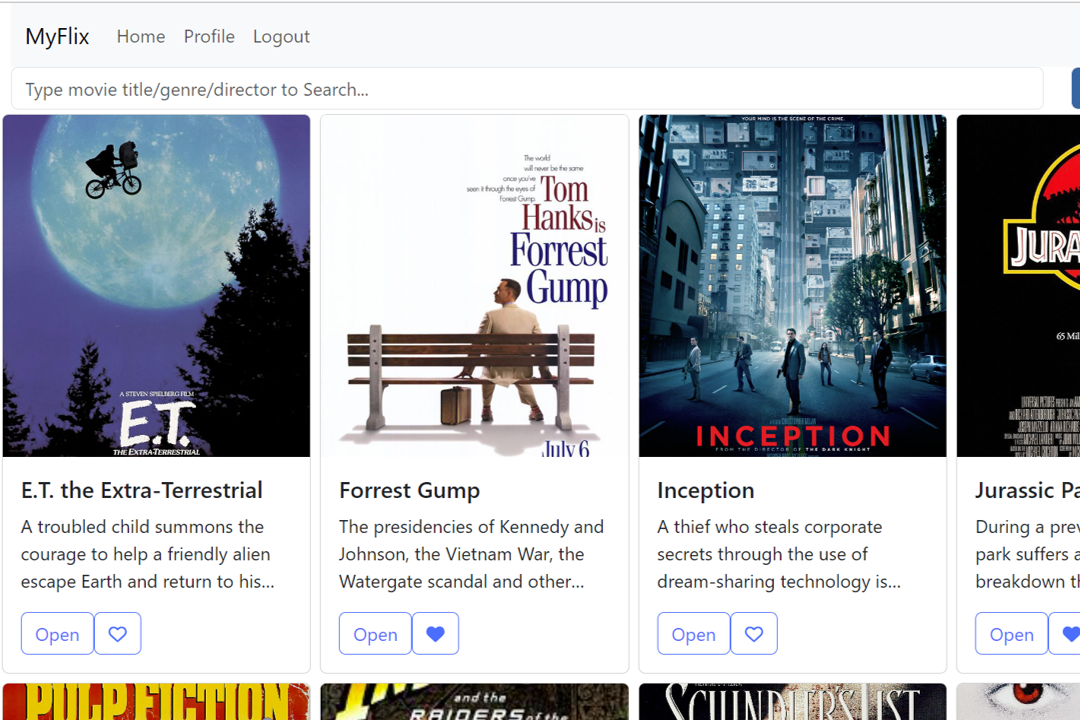
Task: Click the MyFlix brand logo
Action: [57, 36]
